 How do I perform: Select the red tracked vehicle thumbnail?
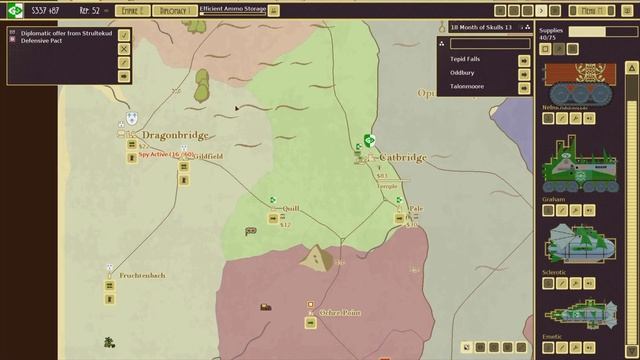click(580, 84)
